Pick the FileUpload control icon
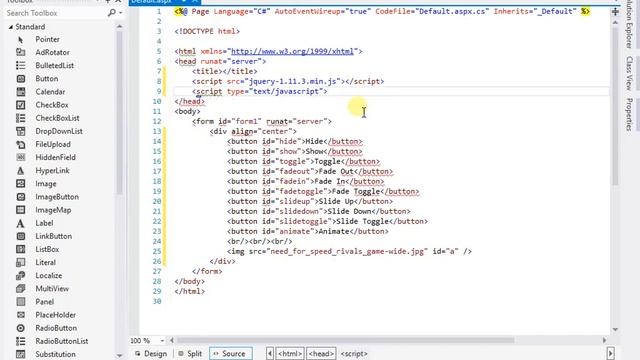 tap(20, 144)
